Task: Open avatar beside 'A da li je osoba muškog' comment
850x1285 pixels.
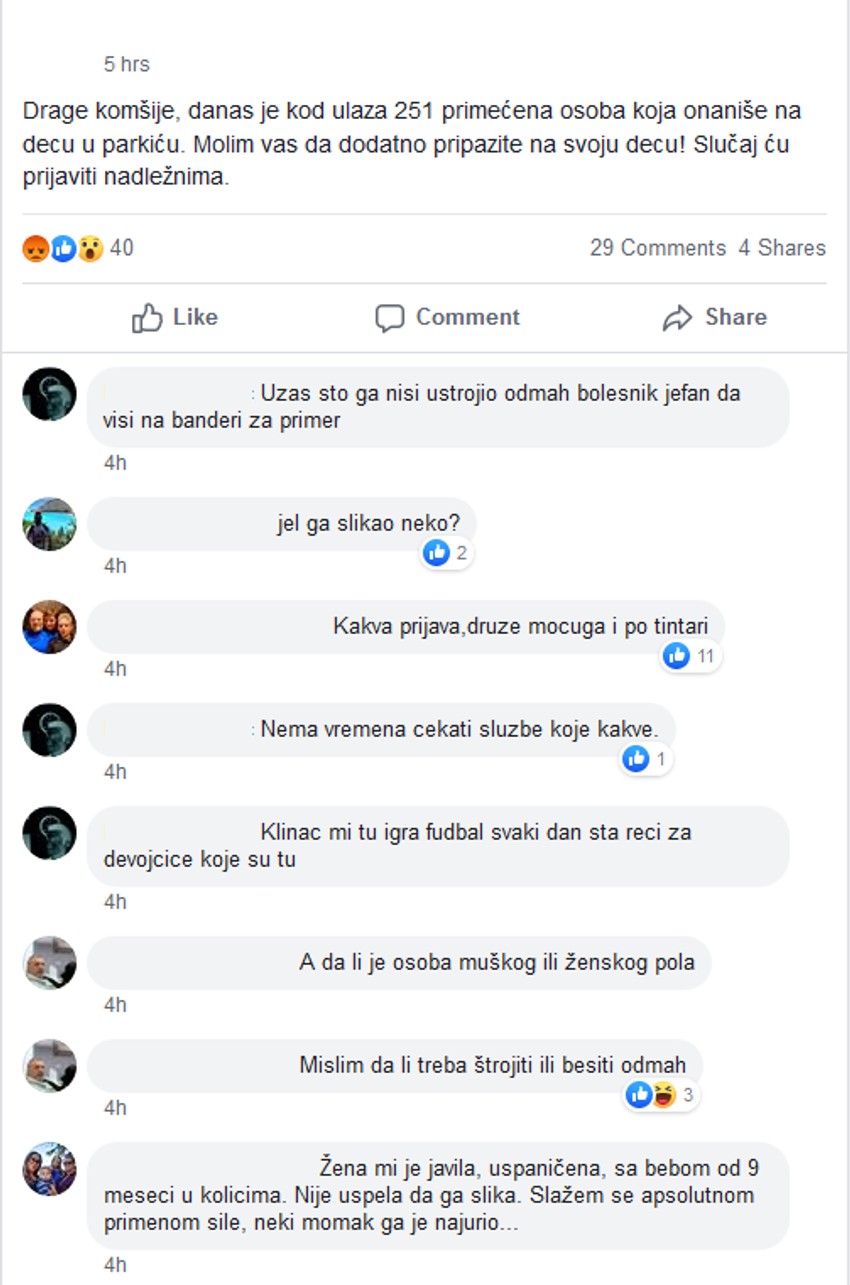Action: click(49, 963)
